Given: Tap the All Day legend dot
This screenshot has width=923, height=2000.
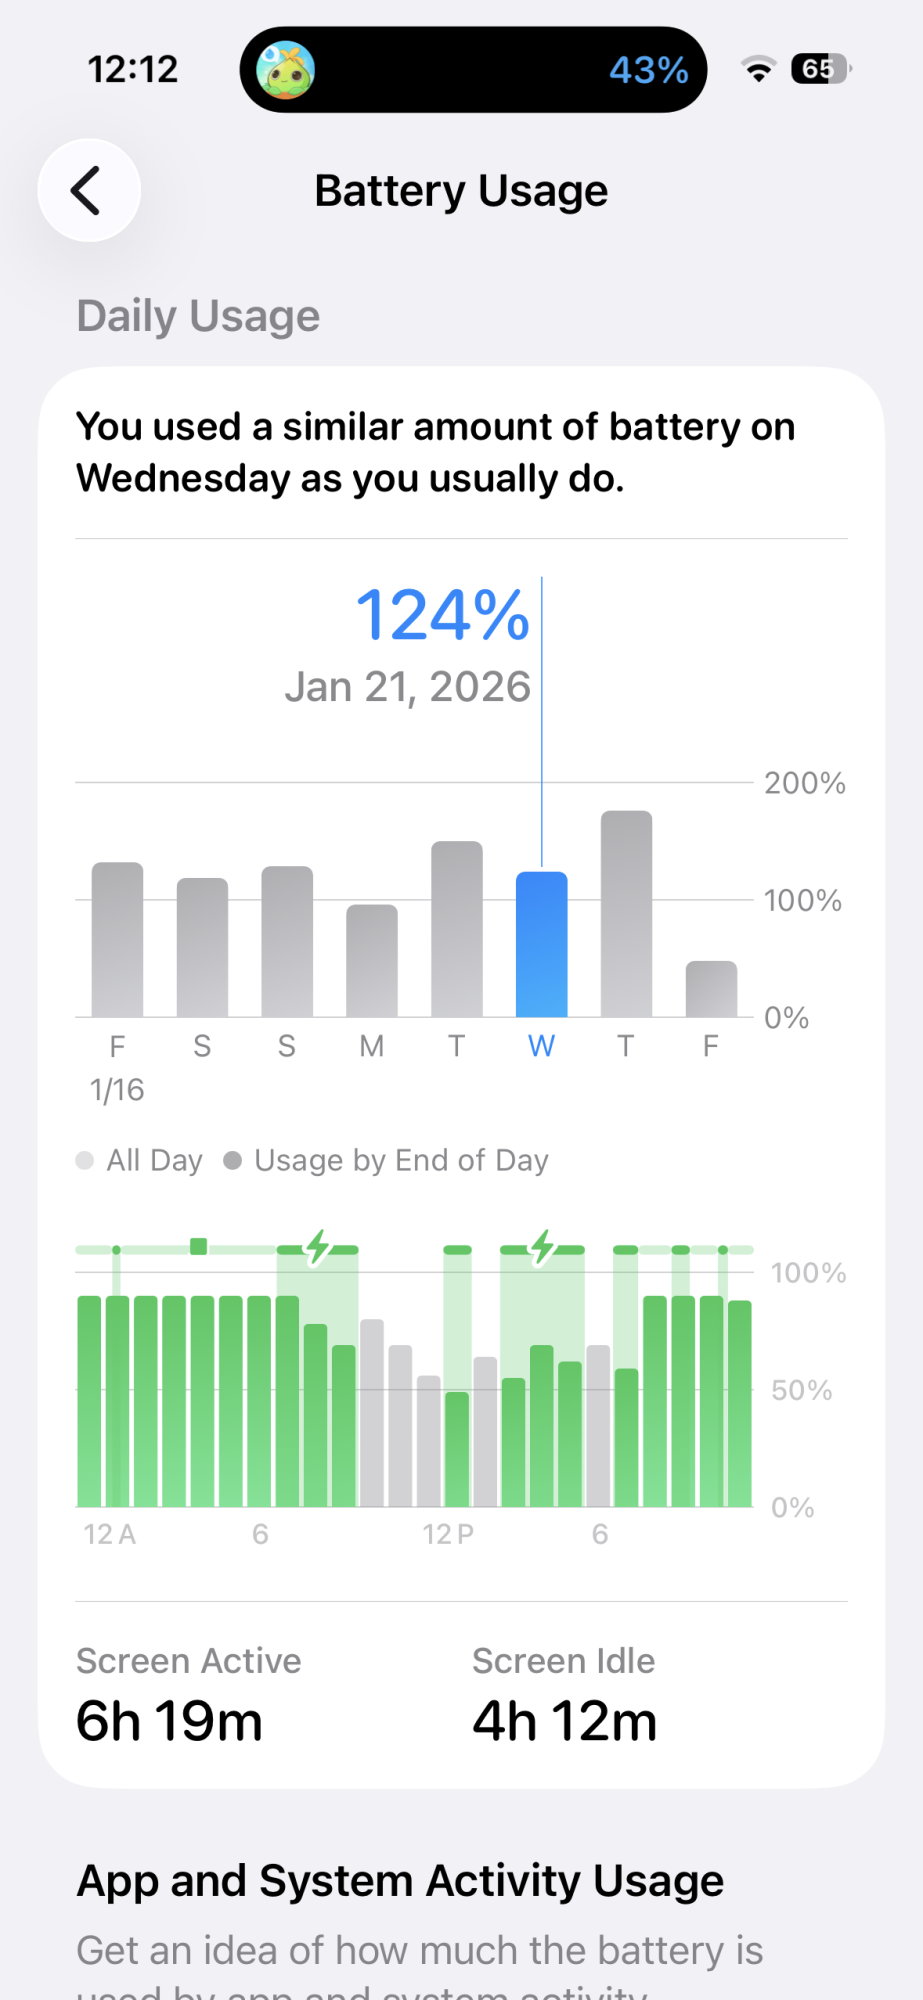Looking at the screenshot, I should point(86,1160).
